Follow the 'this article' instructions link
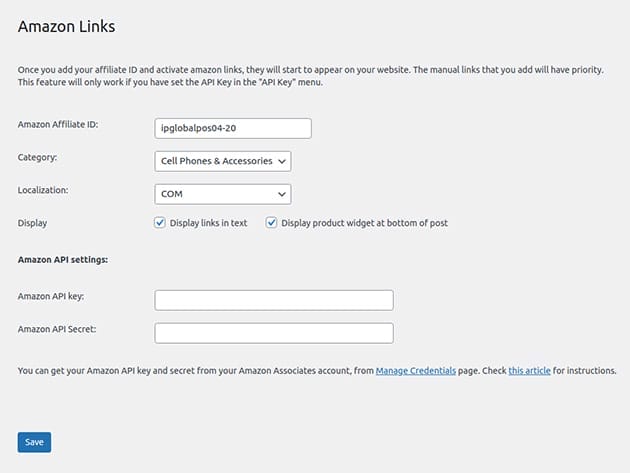Viewport: 630px width, 473px height. click(529, 371)
